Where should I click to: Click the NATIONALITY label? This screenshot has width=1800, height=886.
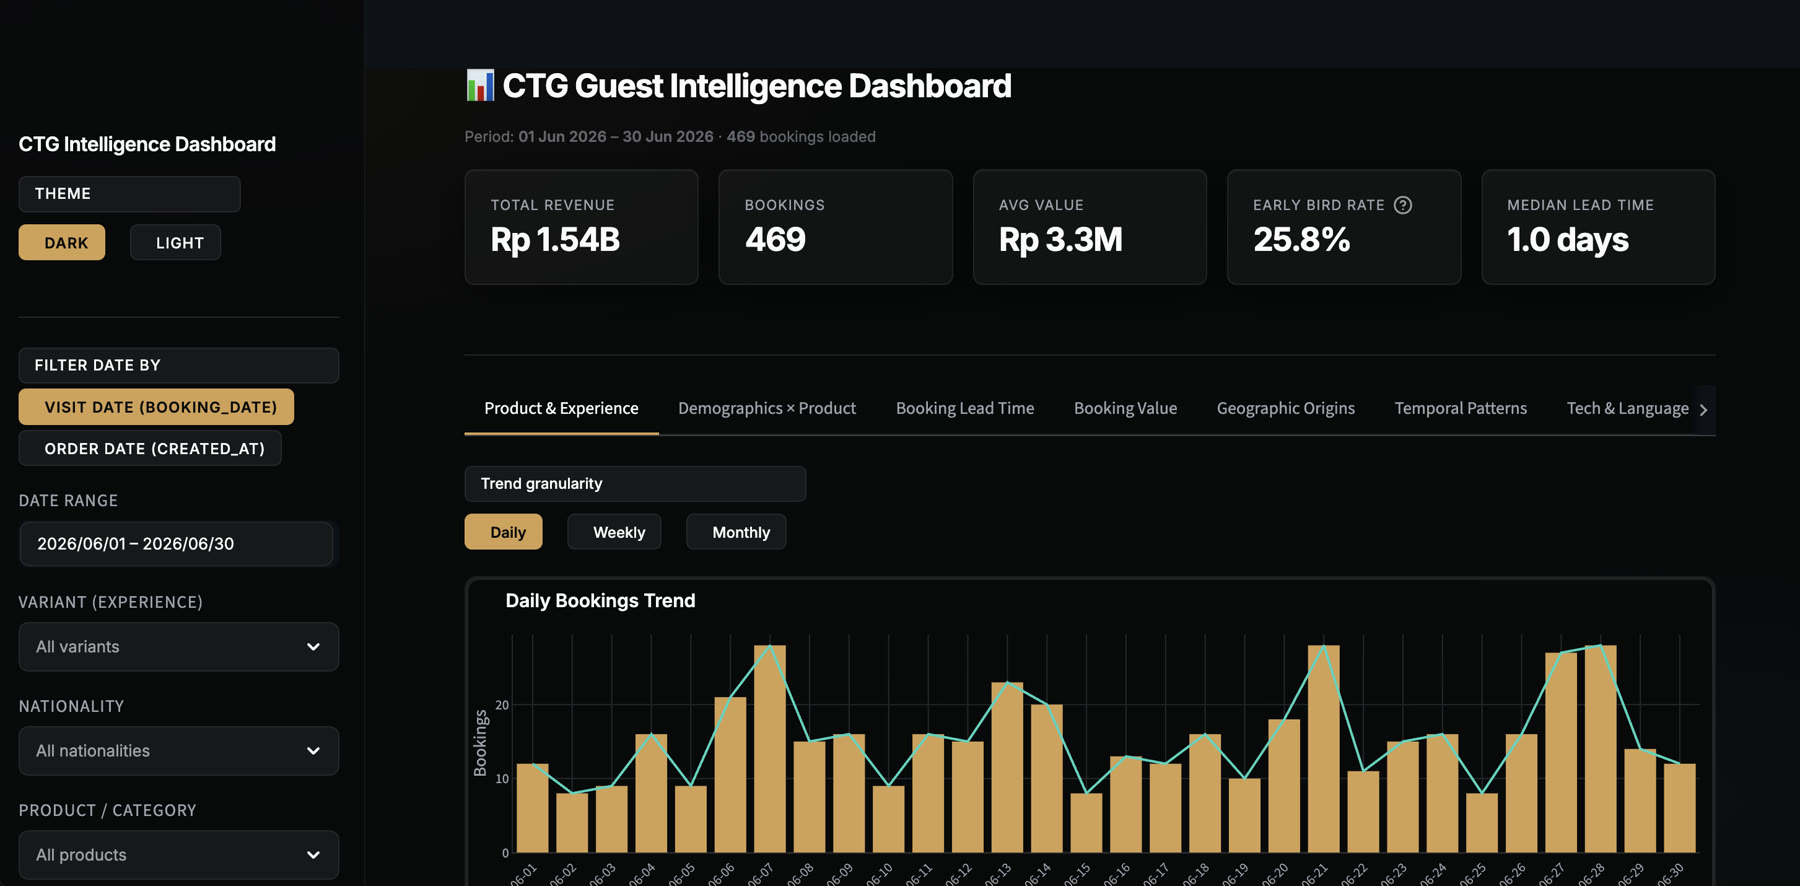[72, 706]
